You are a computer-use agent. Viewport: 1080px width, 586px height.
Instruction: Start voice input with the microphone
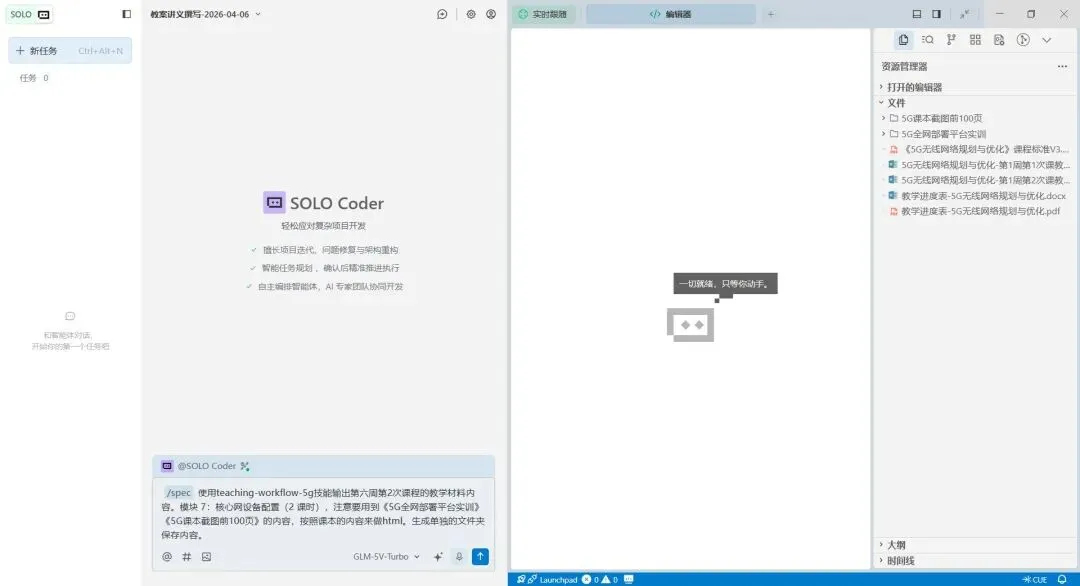[459, 556]
